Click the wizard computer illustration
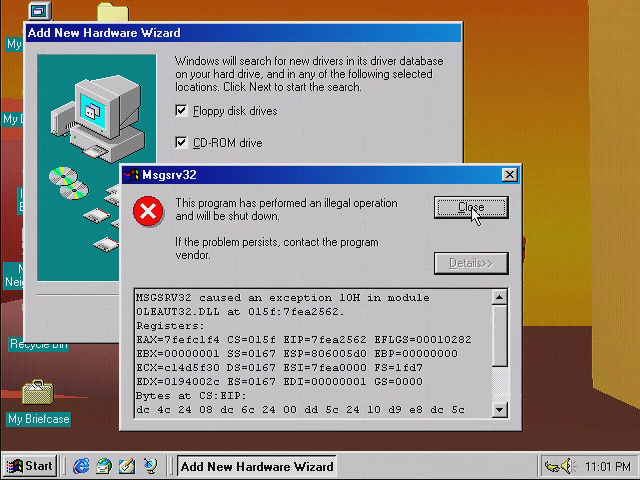Image resolution: width=640 pixels, height=480 pixels. 96,167
